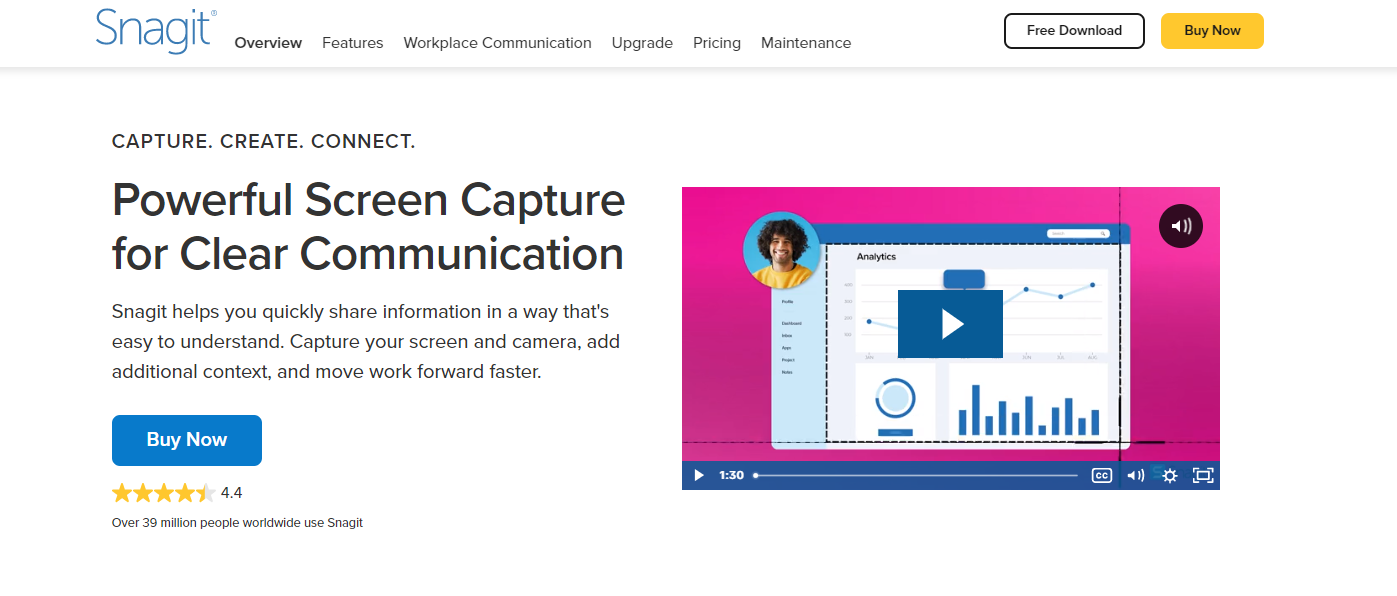Screen dimensions: 1397x596
Task: Open the Upgrade nav item
Action: pos(642,43)
